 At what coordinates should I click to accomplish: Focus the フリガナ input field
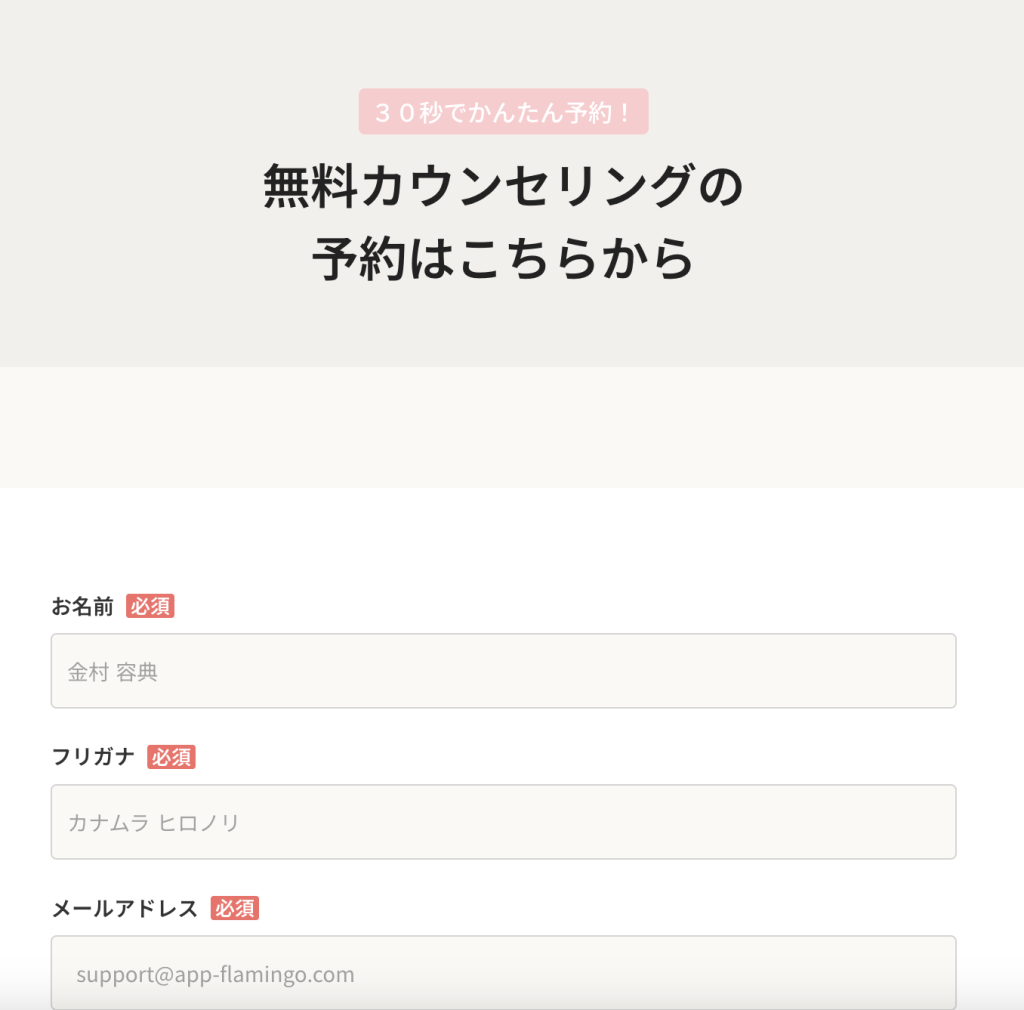[503, 822]
